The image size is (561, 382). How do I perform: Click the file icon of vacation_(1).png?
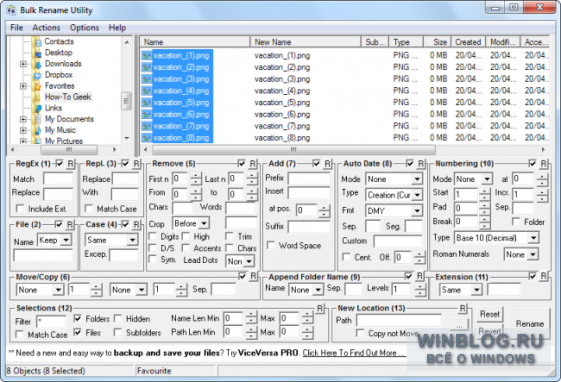coord(146,56)
